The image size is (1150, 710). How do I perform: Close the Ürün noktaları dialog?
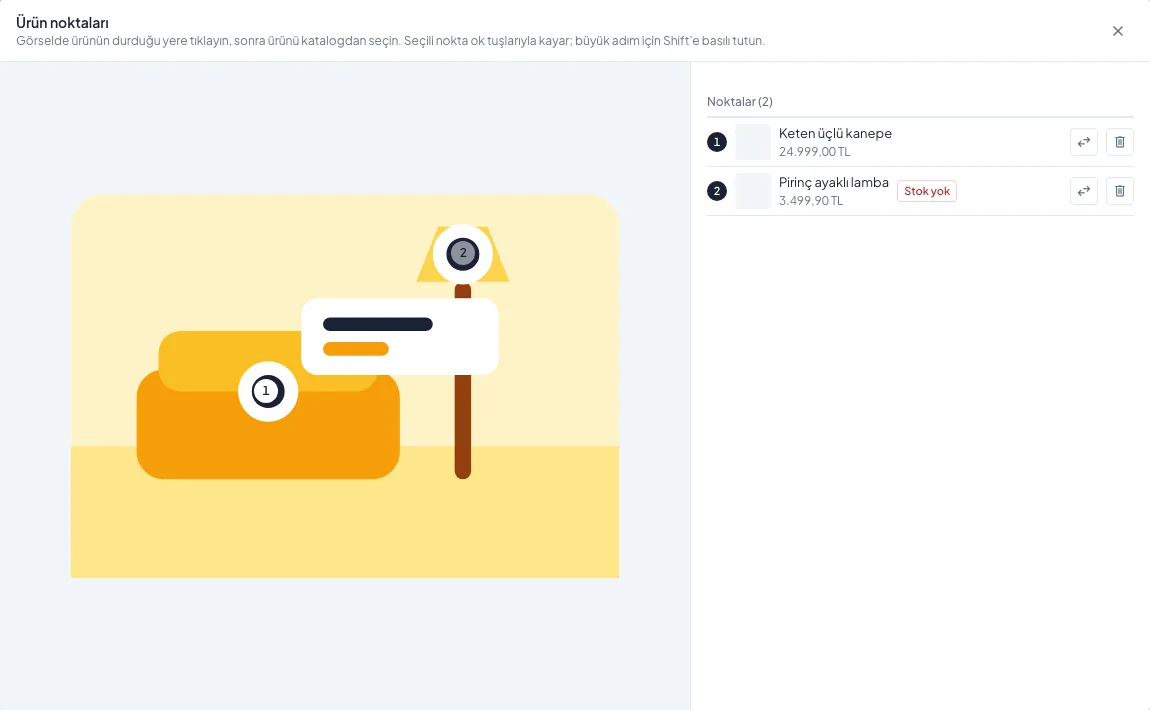click(x=1117, y=31)
